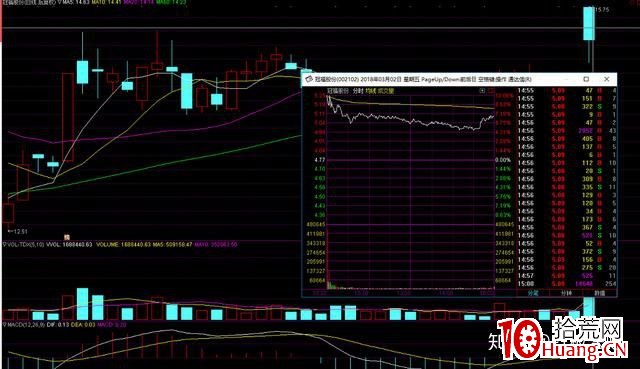Image resolution: width=640 pixels, height=369 pixels.
Task: Click the 0.00% baseline percent label
Action: coord(503,160)
